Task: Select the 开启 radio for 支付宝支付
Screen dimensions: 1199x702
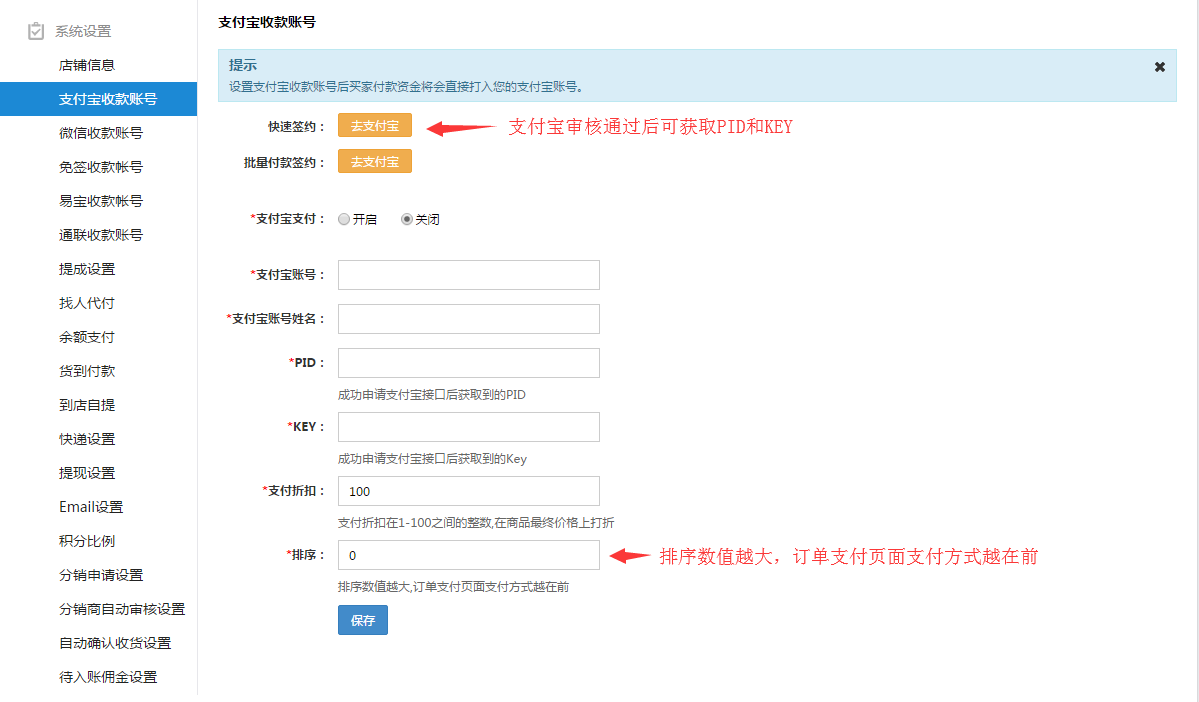Action: point(344,219)
